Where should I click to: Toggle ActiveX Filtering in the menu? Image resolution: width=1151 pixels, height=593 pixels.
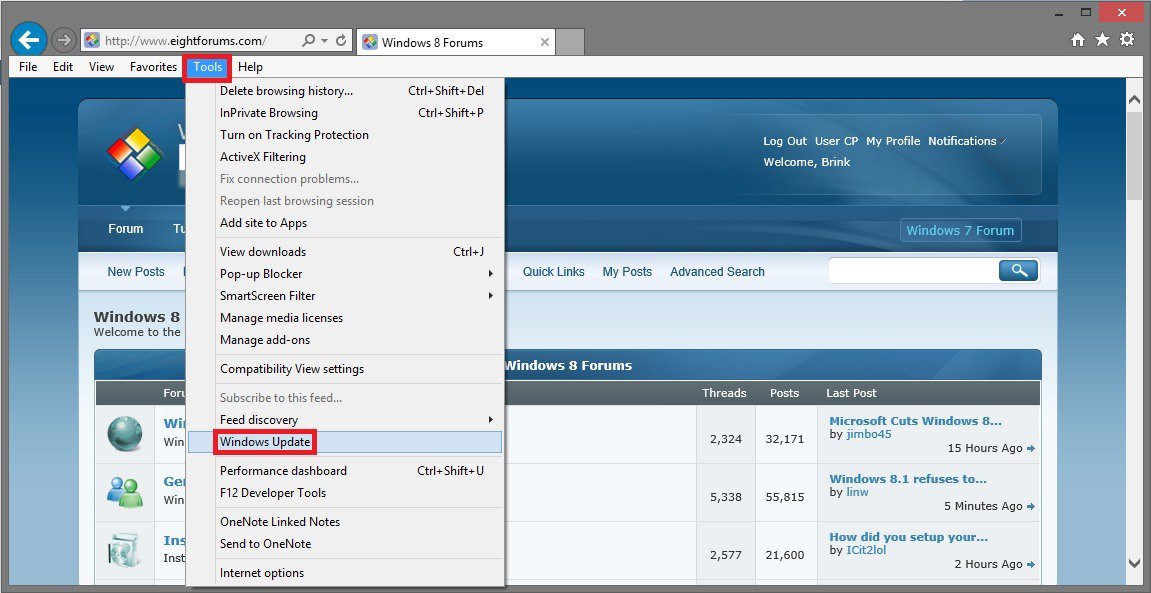click(x=263, y=157)
